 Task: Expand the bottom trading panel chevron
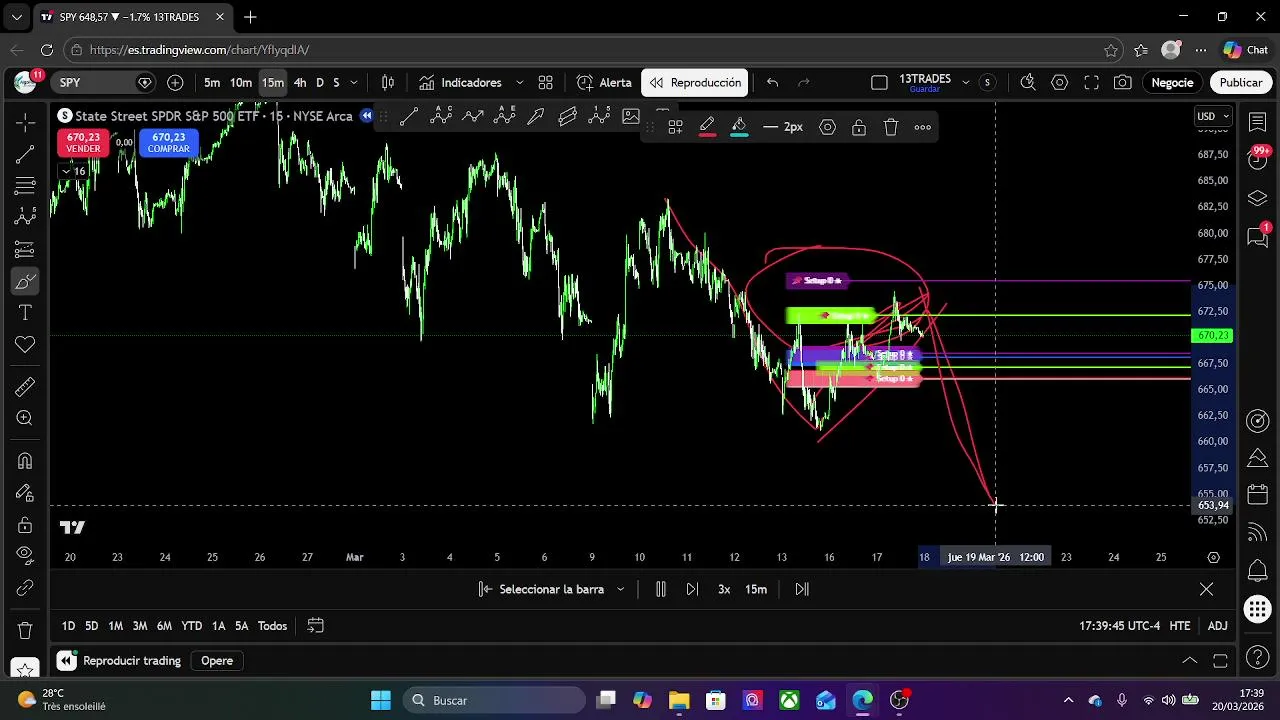click(1189, 661)
